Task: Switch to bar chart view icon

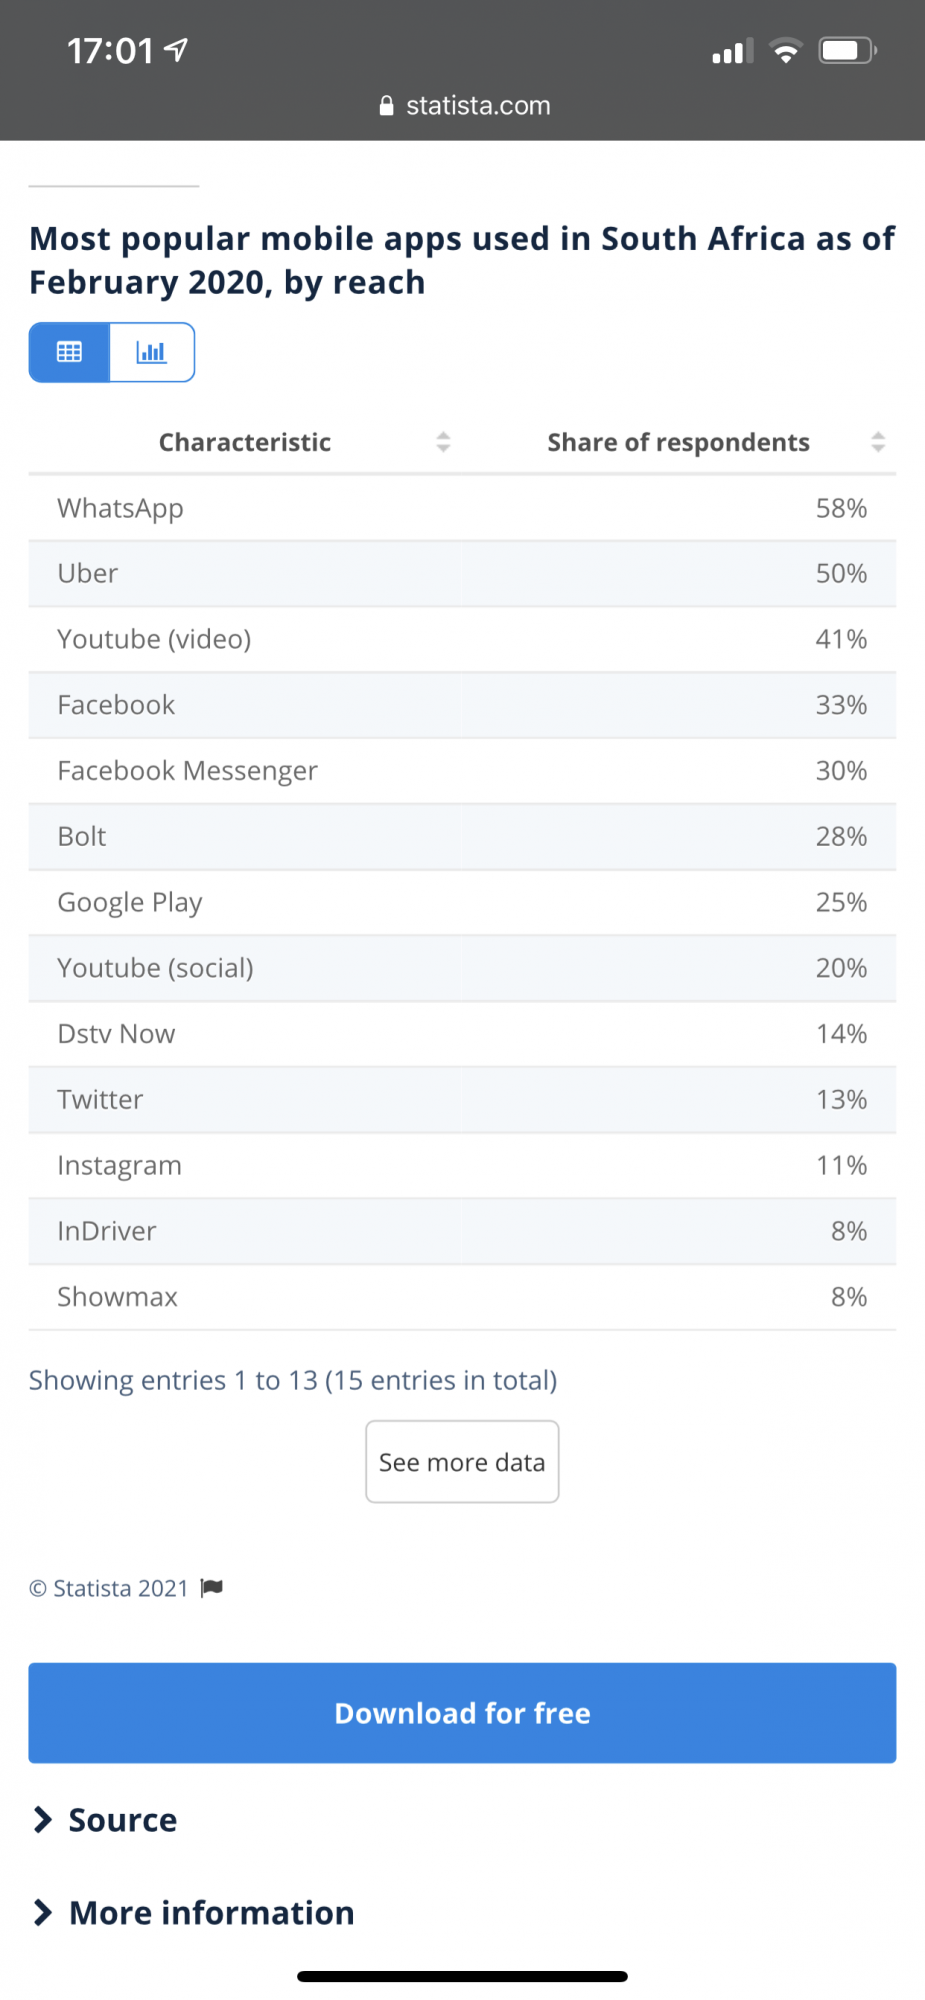Action: (151, 352)
